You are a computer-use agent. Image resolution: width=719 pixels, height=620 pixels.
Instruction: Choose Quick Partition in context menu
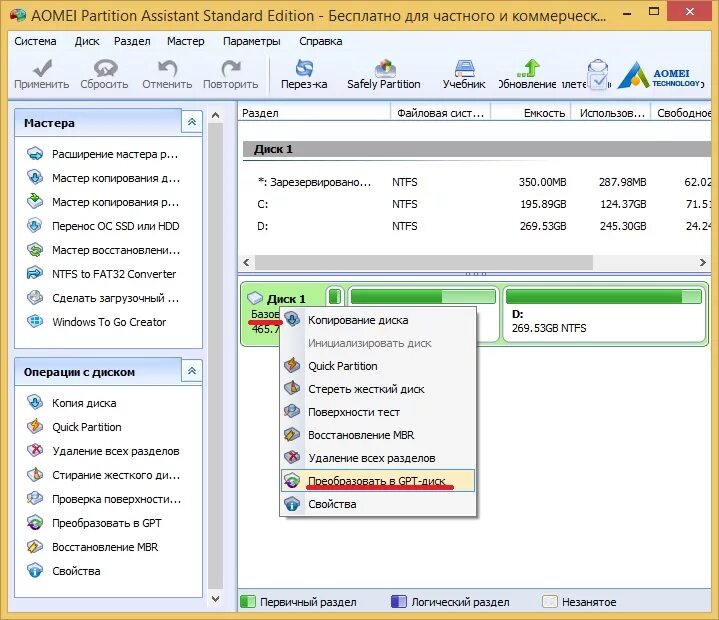pyautogui.click(x=378, y=366)
